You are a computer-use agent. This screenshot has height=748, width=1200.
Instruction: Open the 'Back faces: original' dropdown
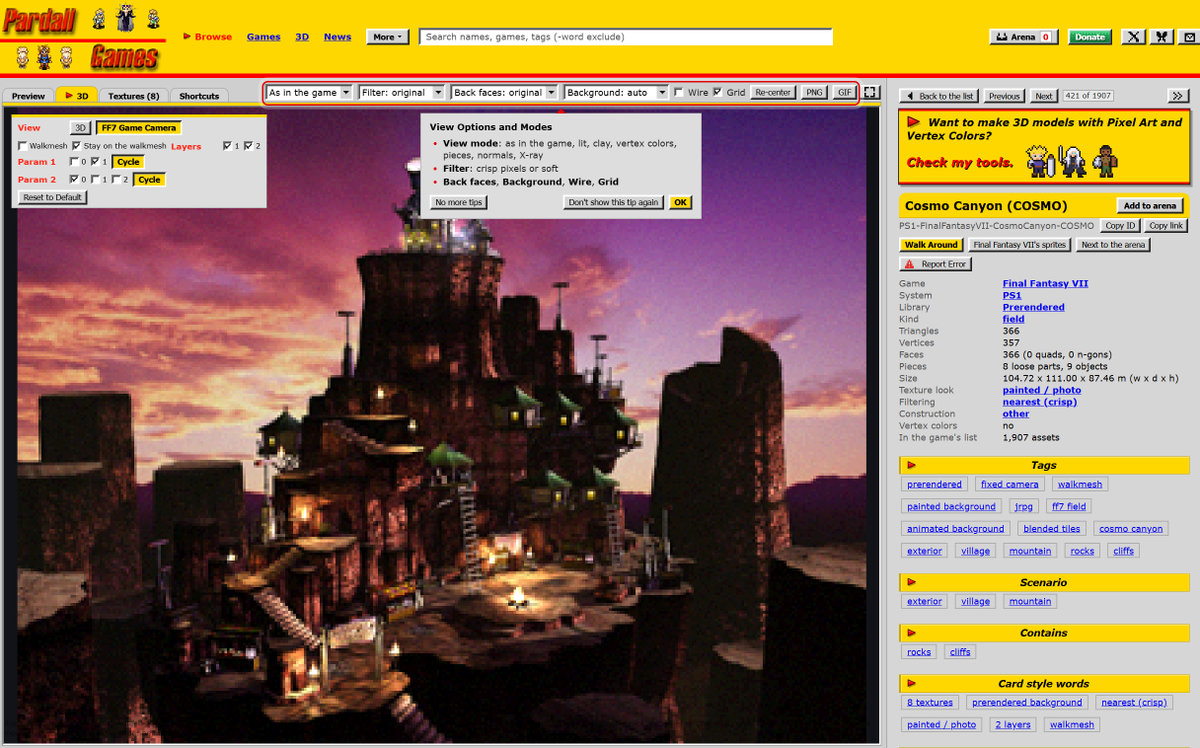point(504,92)
